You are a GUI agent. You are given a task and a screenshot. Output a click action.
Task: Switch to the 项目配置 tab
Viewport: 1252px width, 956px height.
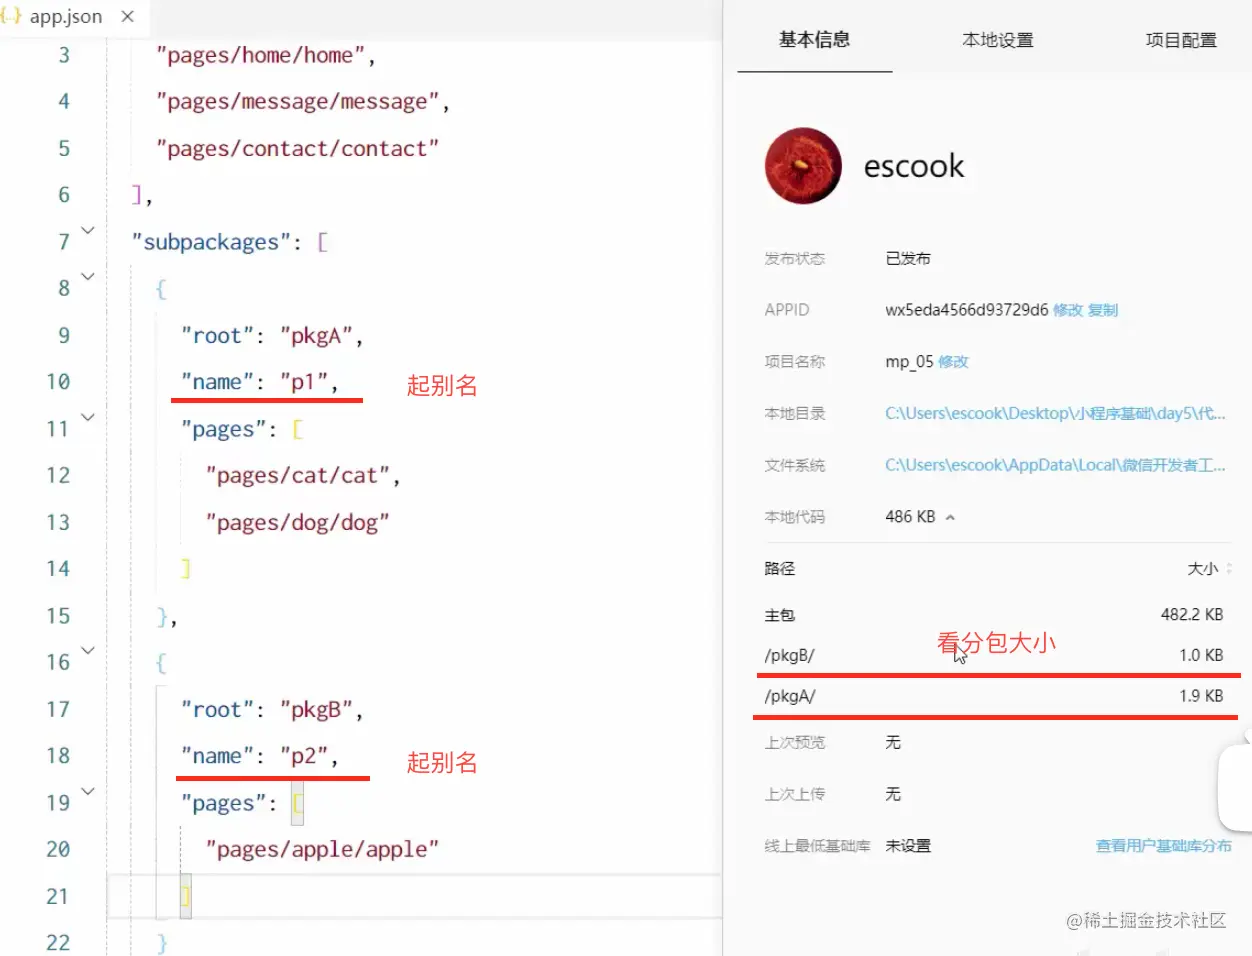[x=1181, y=40]
